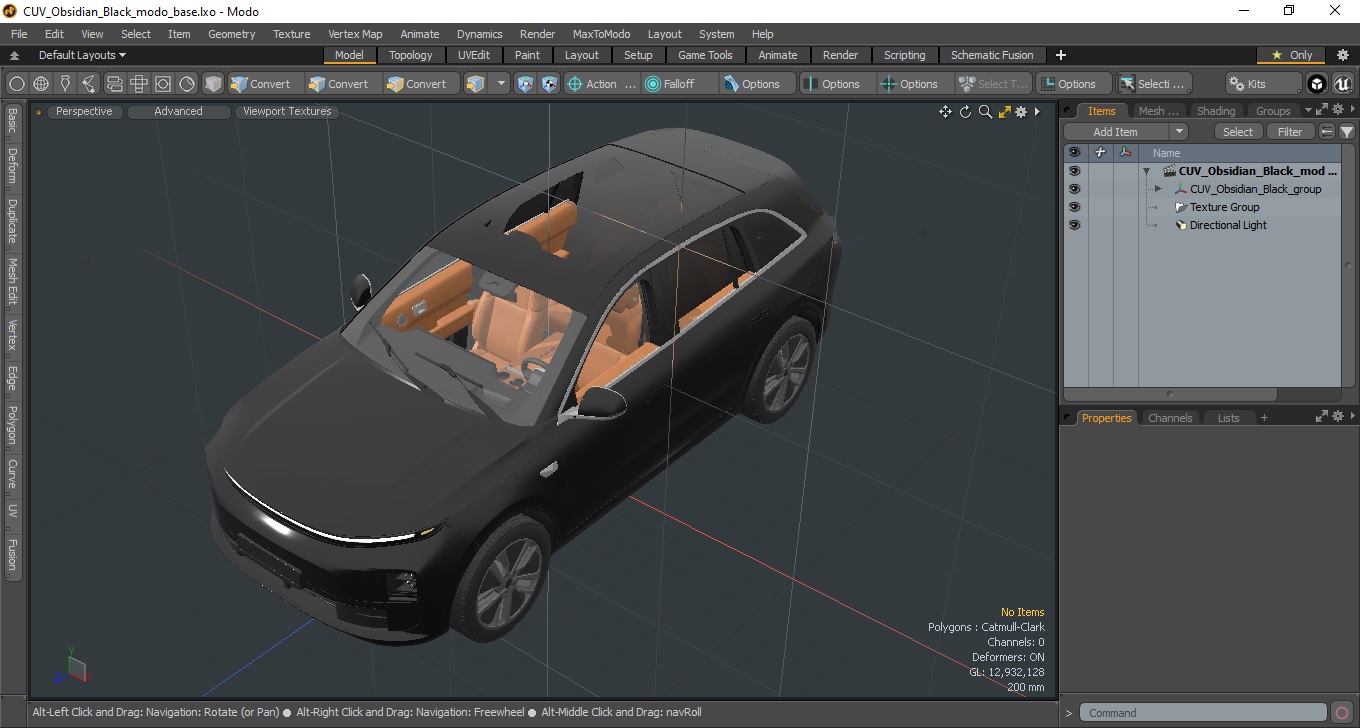Click the Unreal Engine logo icon
1360x728 pixels.
click(1342, 84)
